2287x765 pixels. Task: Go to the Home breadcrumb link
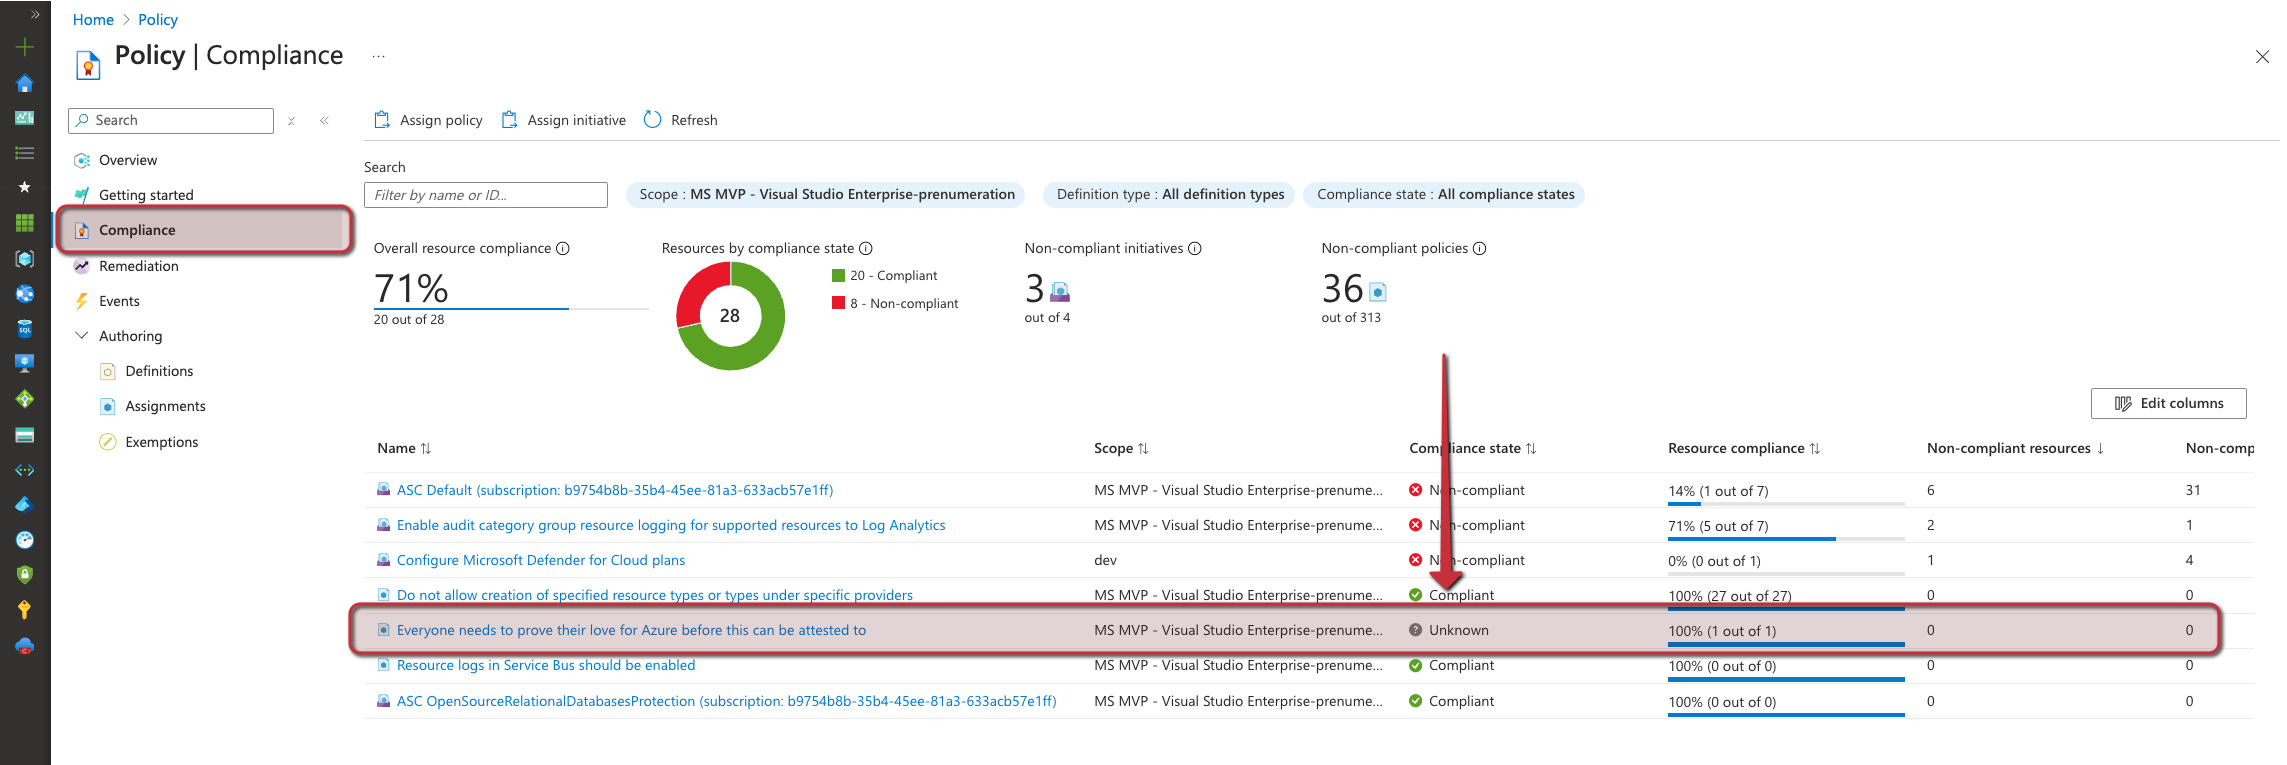(x=93, y=20)
